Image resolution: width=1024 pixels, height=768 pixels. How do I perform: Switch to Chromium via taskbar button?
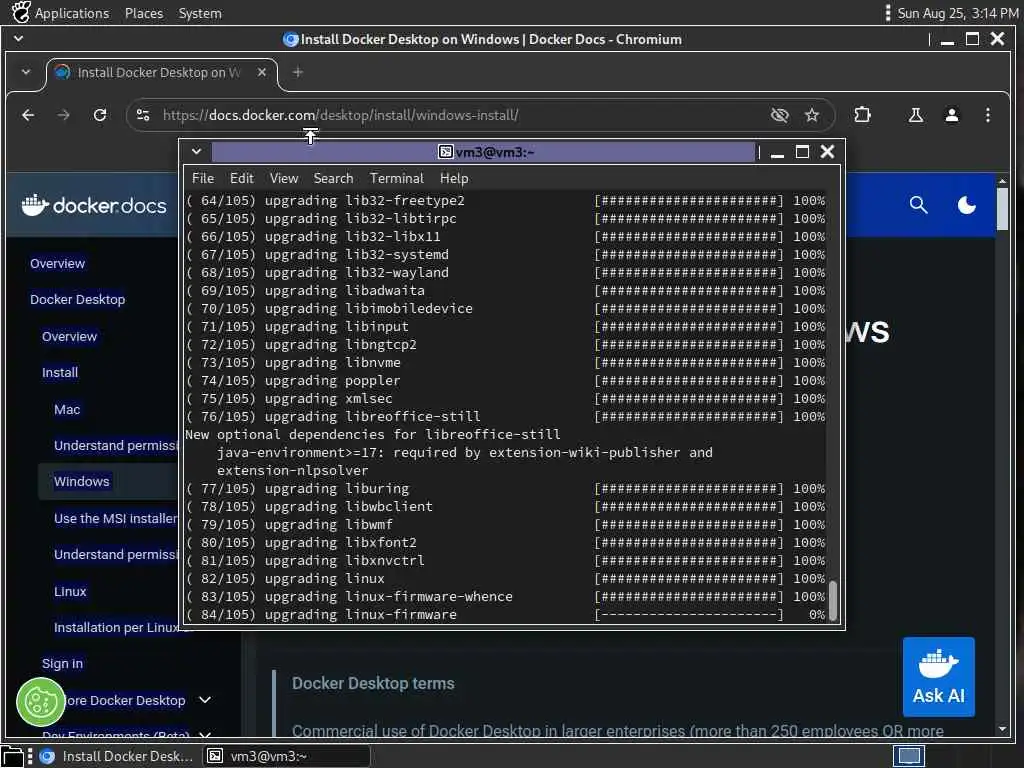point(117,756)
